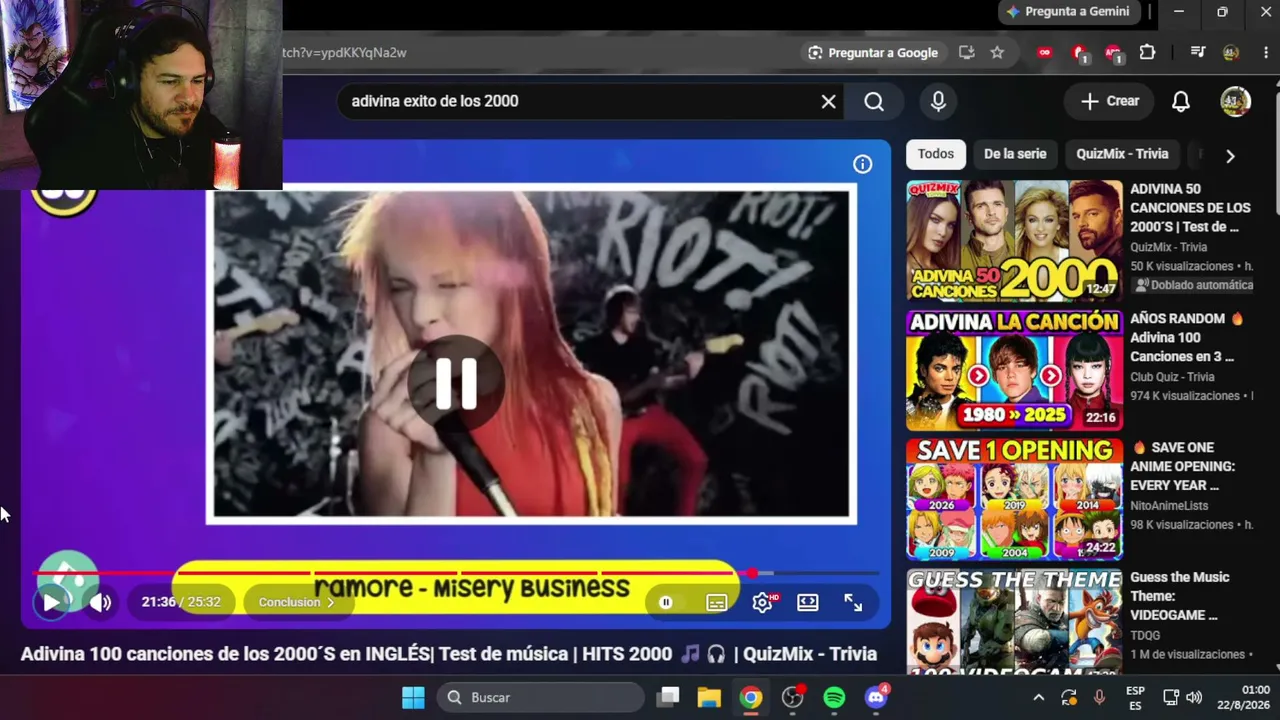Select the Todos filter chip
The width and height of the screenshot is (1280, 720).
[x=936, y=154]
